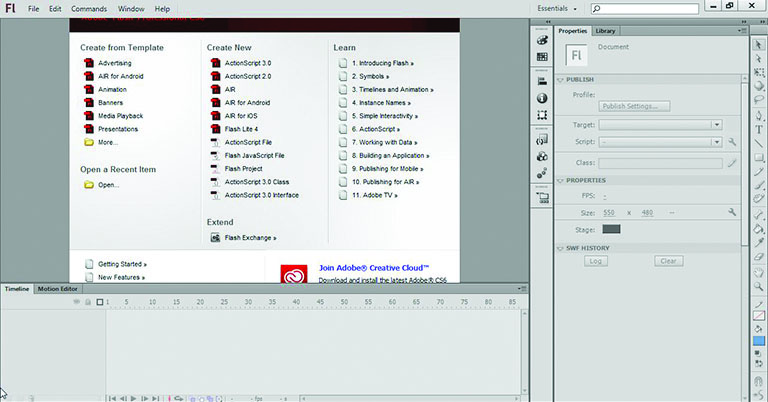The height and width of the screenshot is (402, 768).
Task: Open the Transform panel icon
Action: tap(542, 115)
